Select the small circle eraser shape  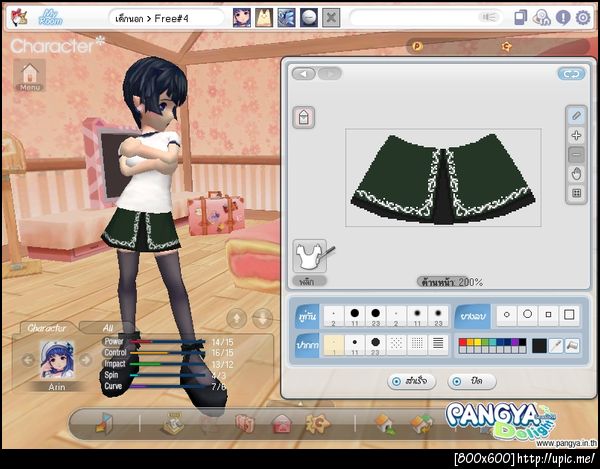point(507,315)
